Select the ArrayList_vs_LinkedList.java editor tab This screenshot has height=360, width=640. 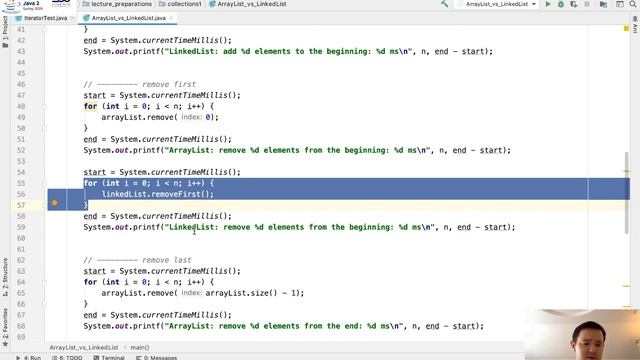(x=128, y=18)
